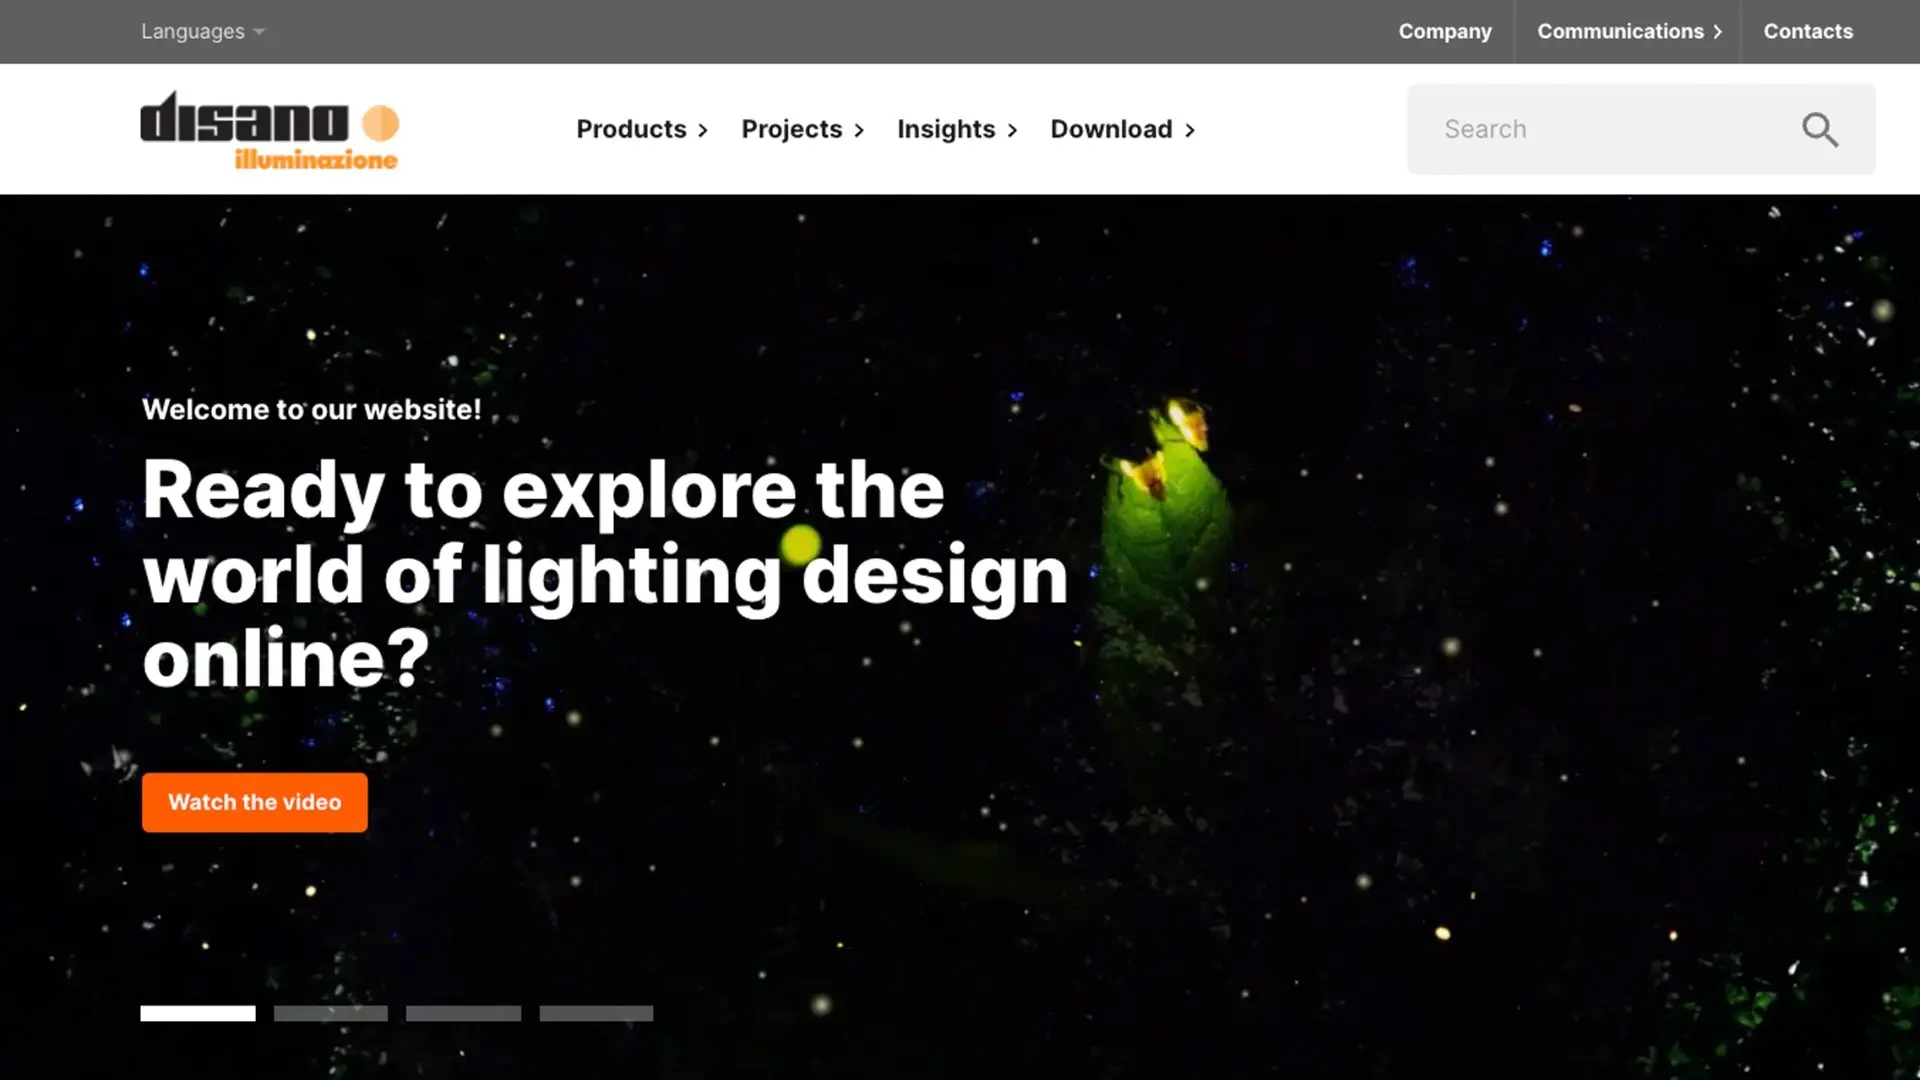Expand the Communications submenu
The width and height of the screenshot is (1920, 1080).
coord(1629,31)
